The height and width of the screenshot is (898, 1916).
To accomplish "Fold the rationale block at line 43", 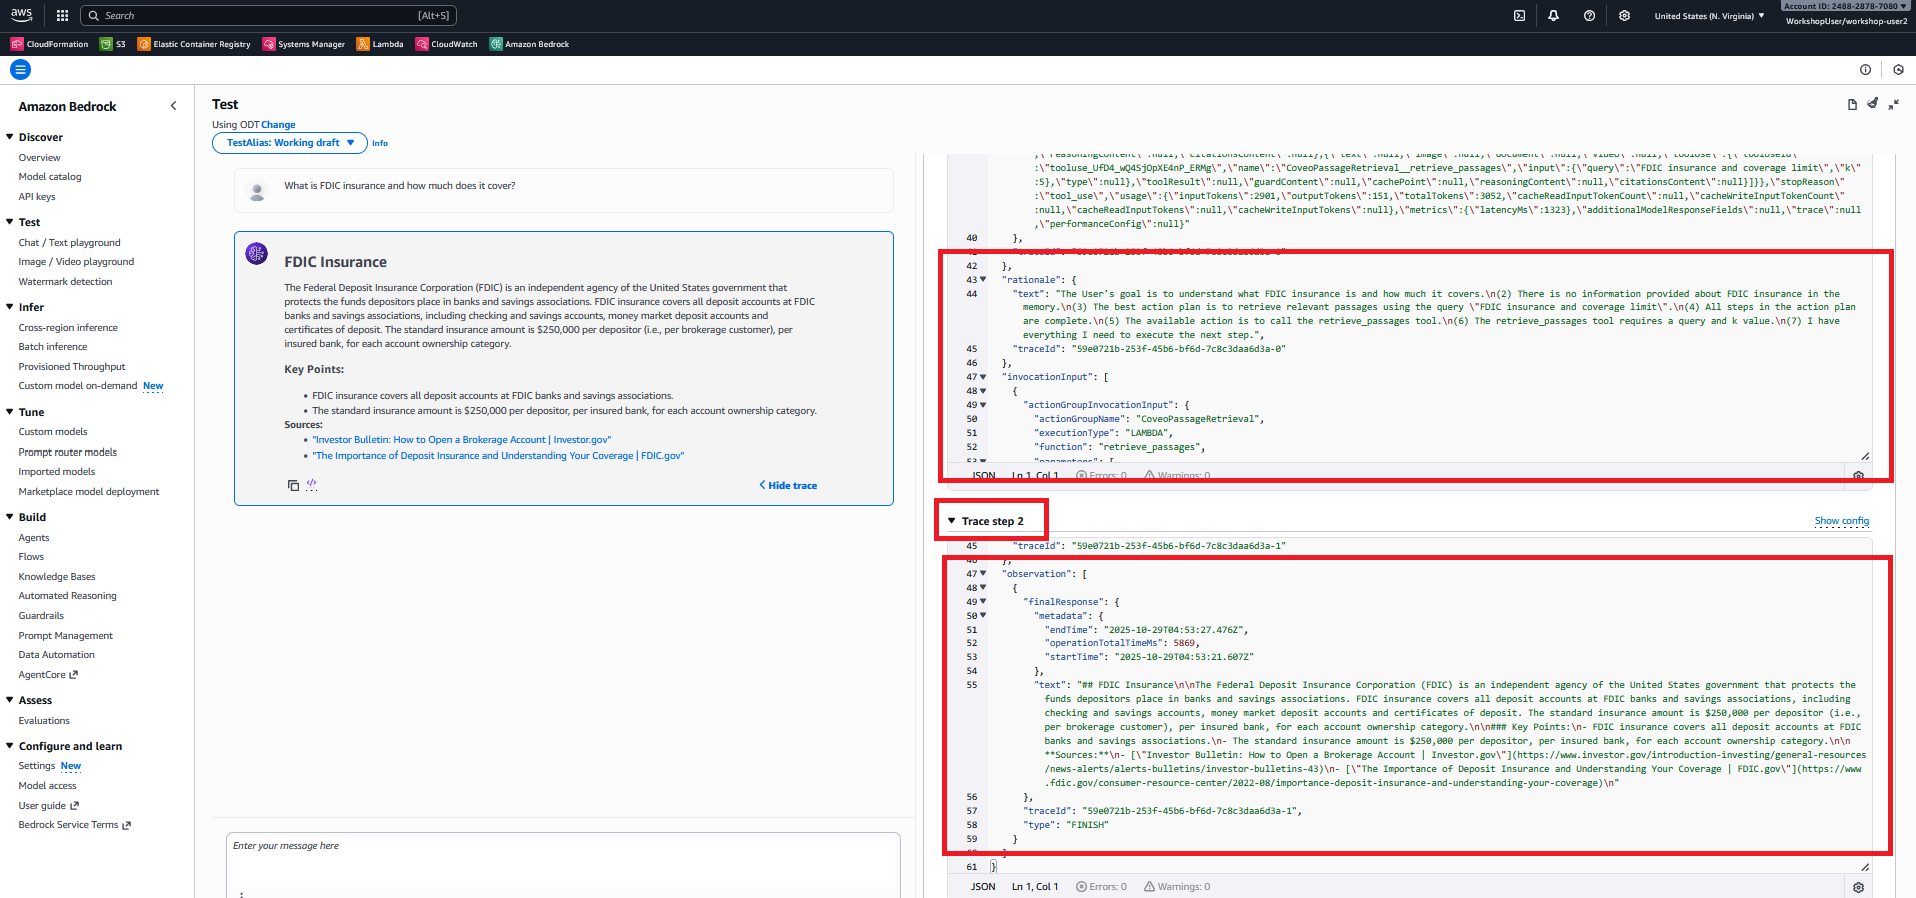I will (x=983, y=280).
